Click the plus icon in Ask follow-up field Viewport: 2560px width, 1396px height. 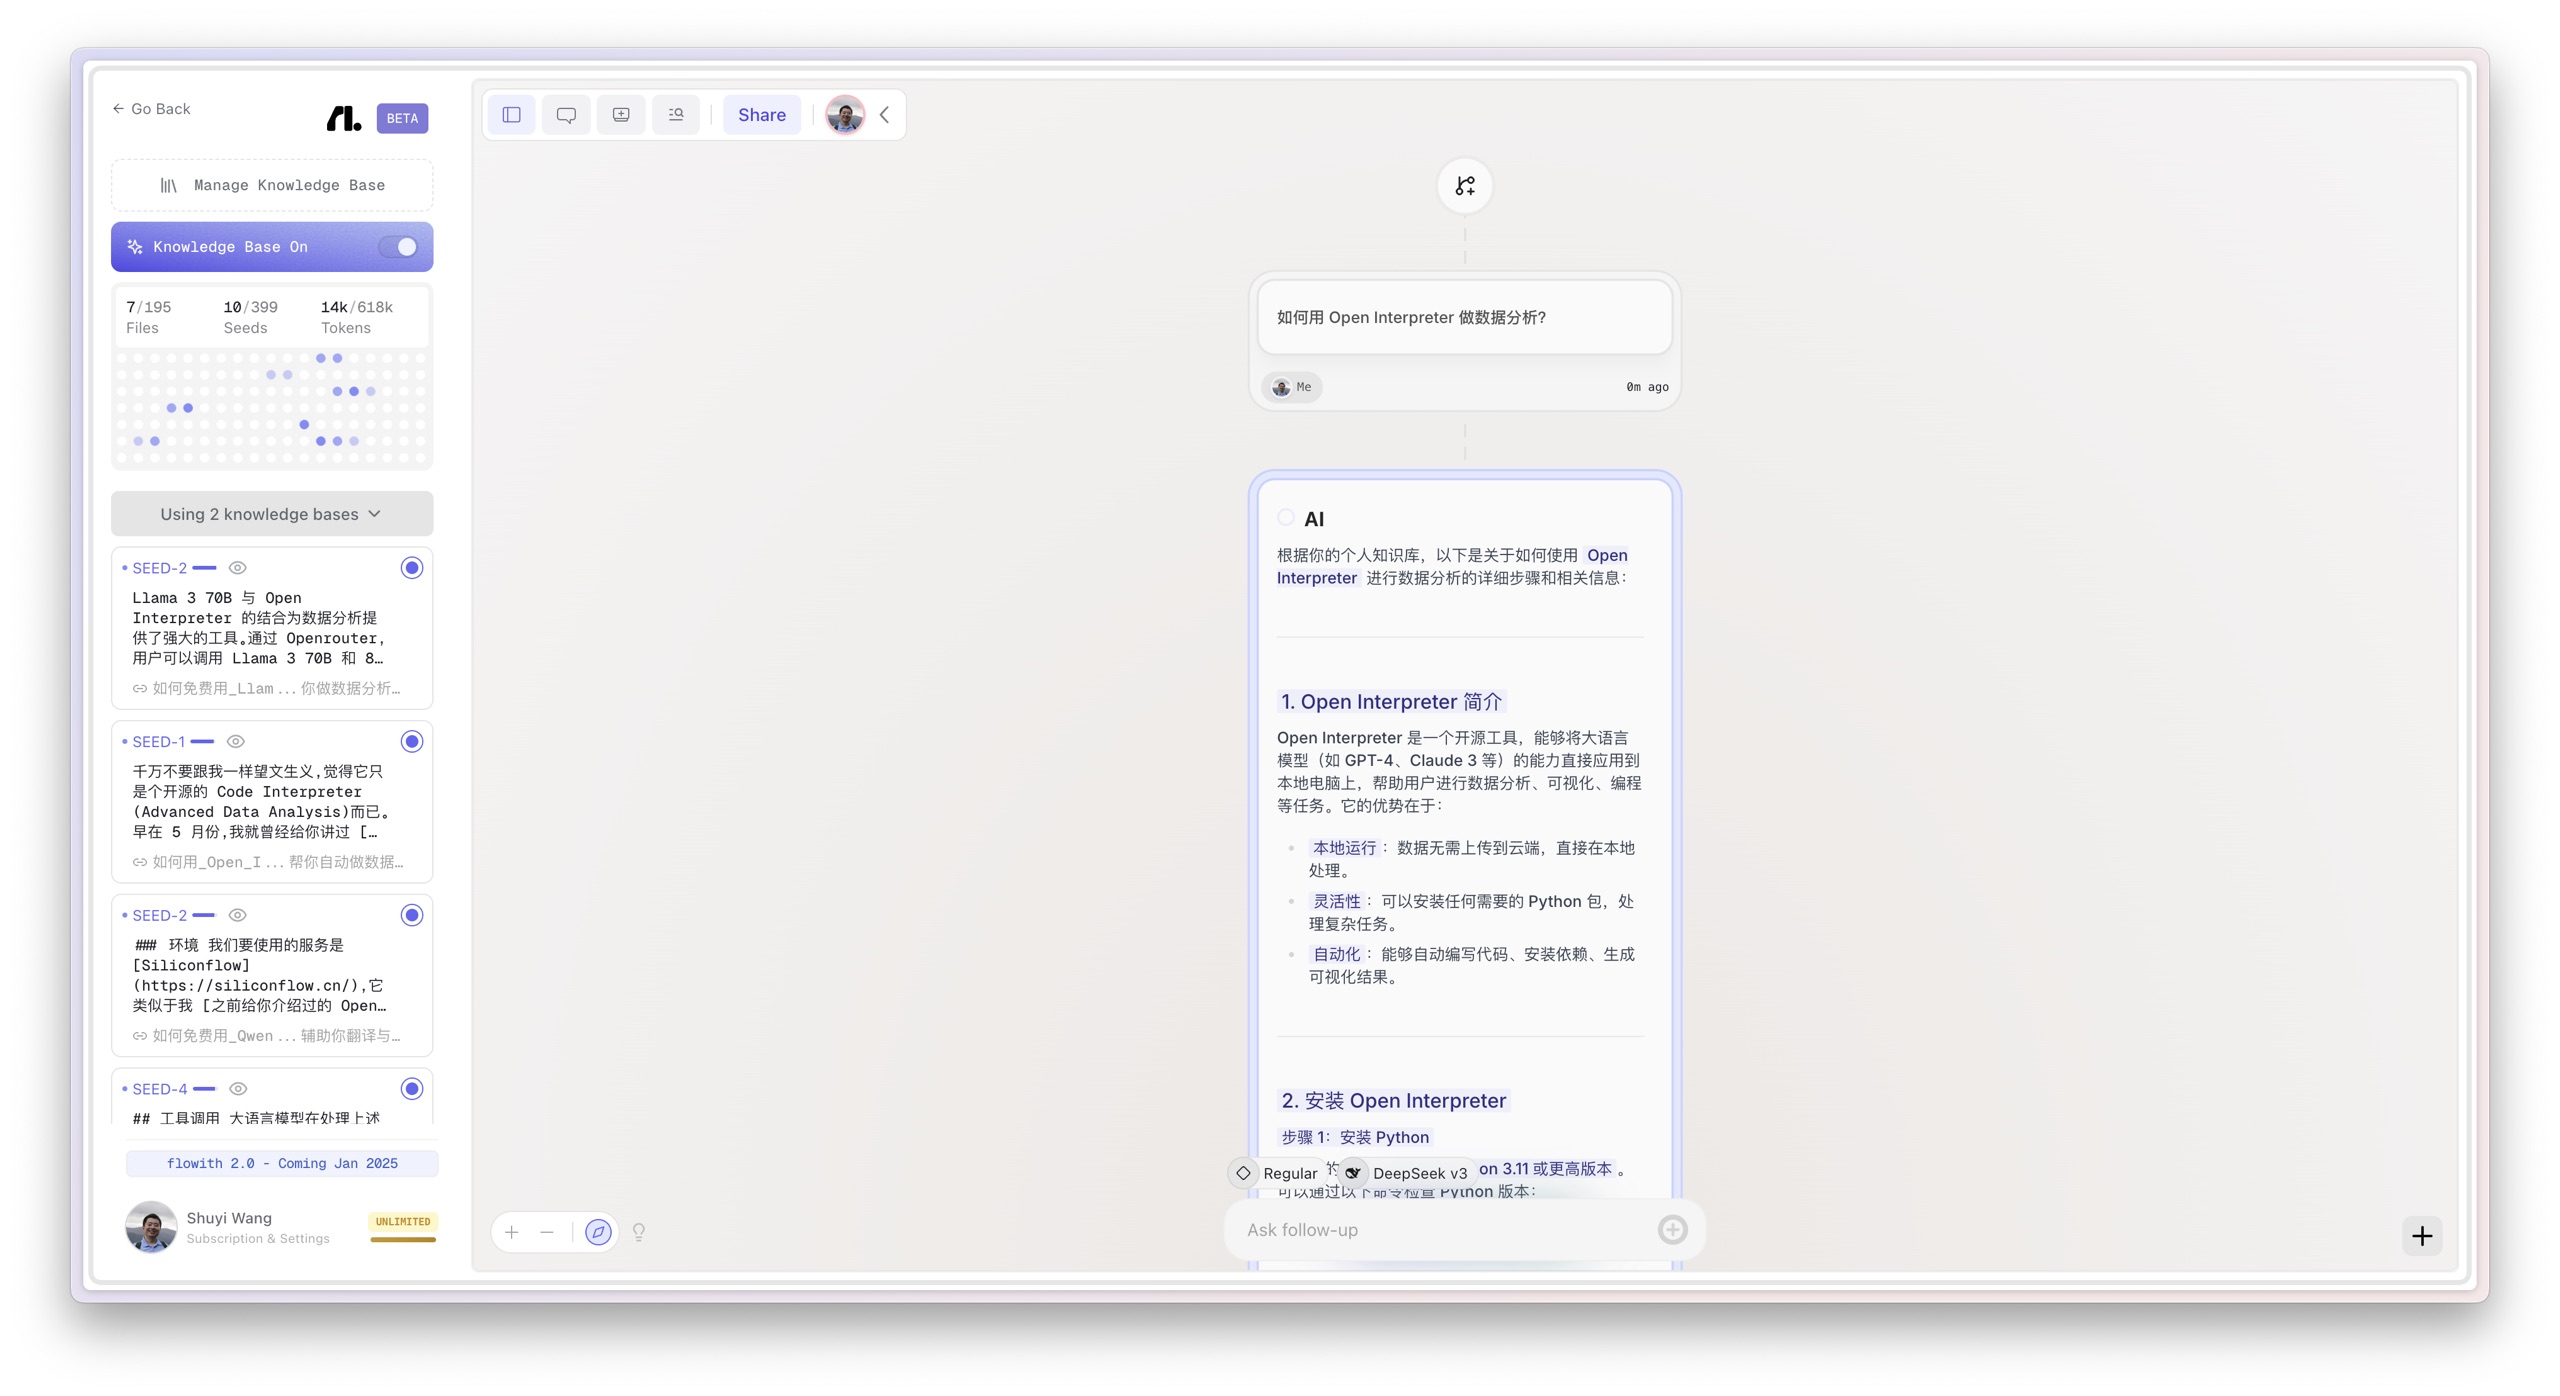tap(1672, 1230)
